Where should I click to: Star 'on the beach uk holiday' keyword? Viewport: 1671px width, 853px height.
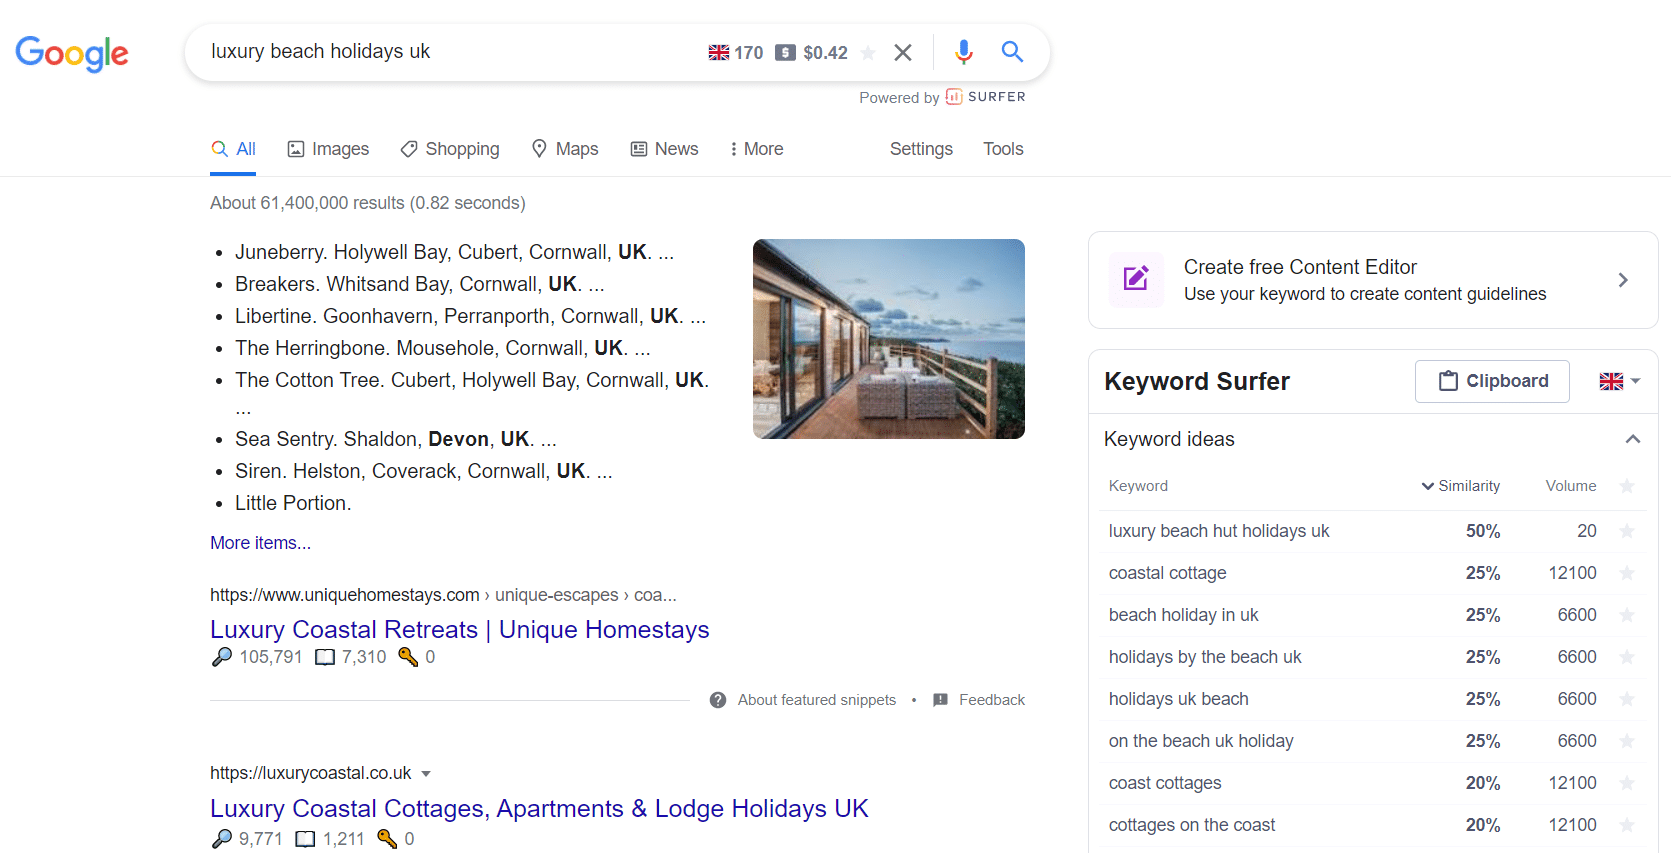pos(1627,741)
